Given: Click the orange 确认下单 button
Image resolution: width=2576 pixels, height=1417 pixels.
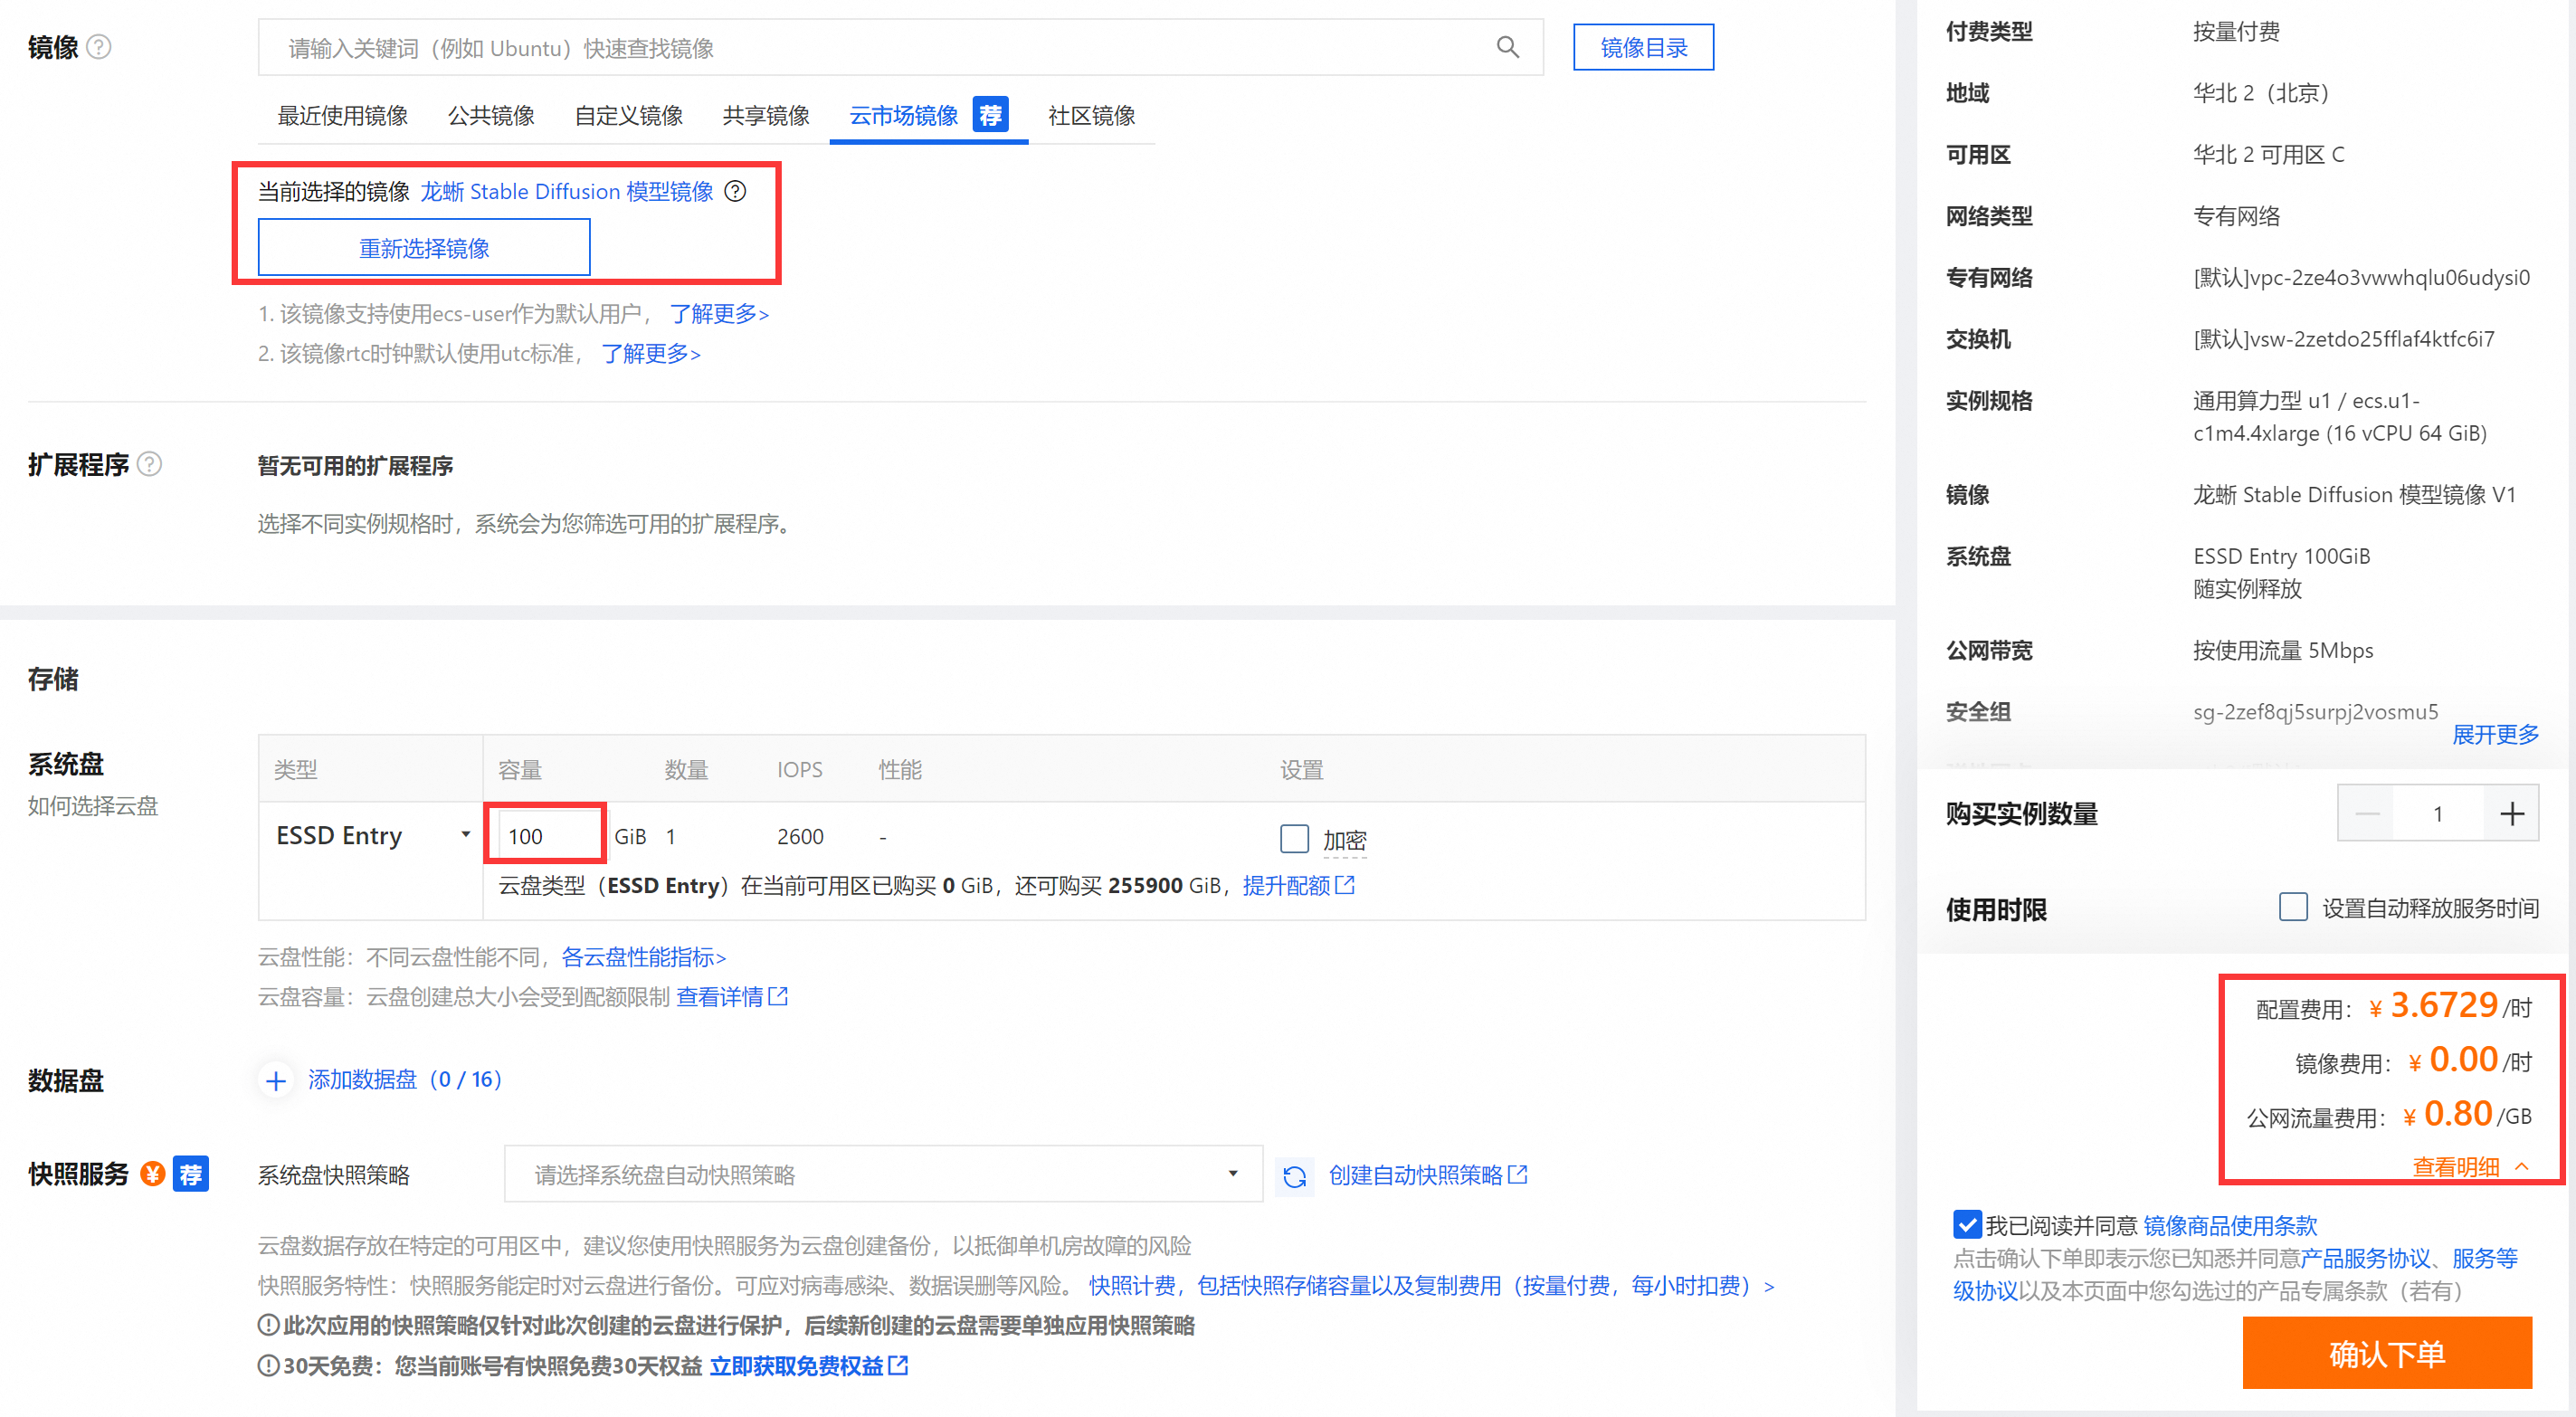Looking at the screenshot, I should coord(2386,1353).
